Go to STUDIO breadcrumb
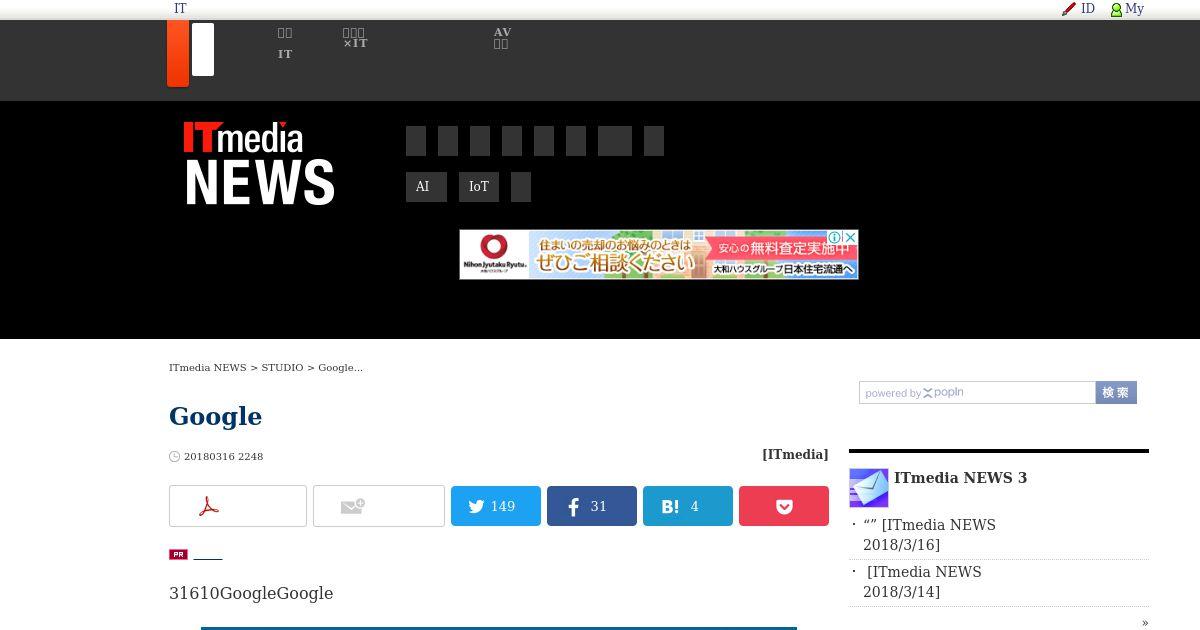Image resolution: width=1200 pixels, height=630 pixels. (282, 368)
